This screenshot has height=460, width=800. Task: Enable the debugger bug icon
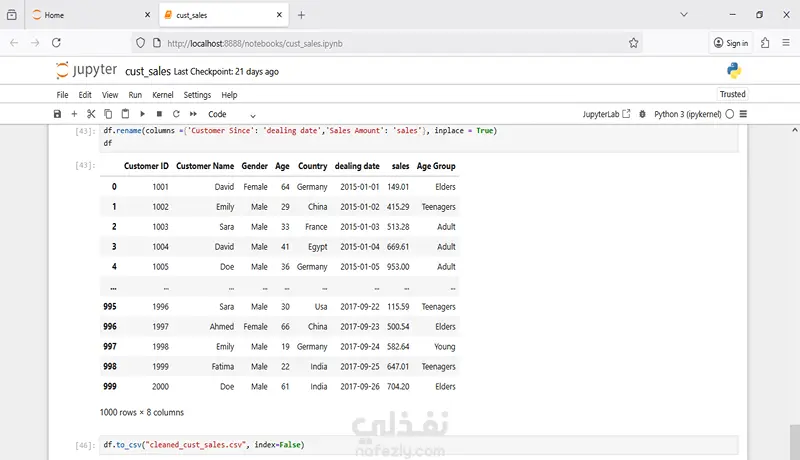(x=642, y=114)
